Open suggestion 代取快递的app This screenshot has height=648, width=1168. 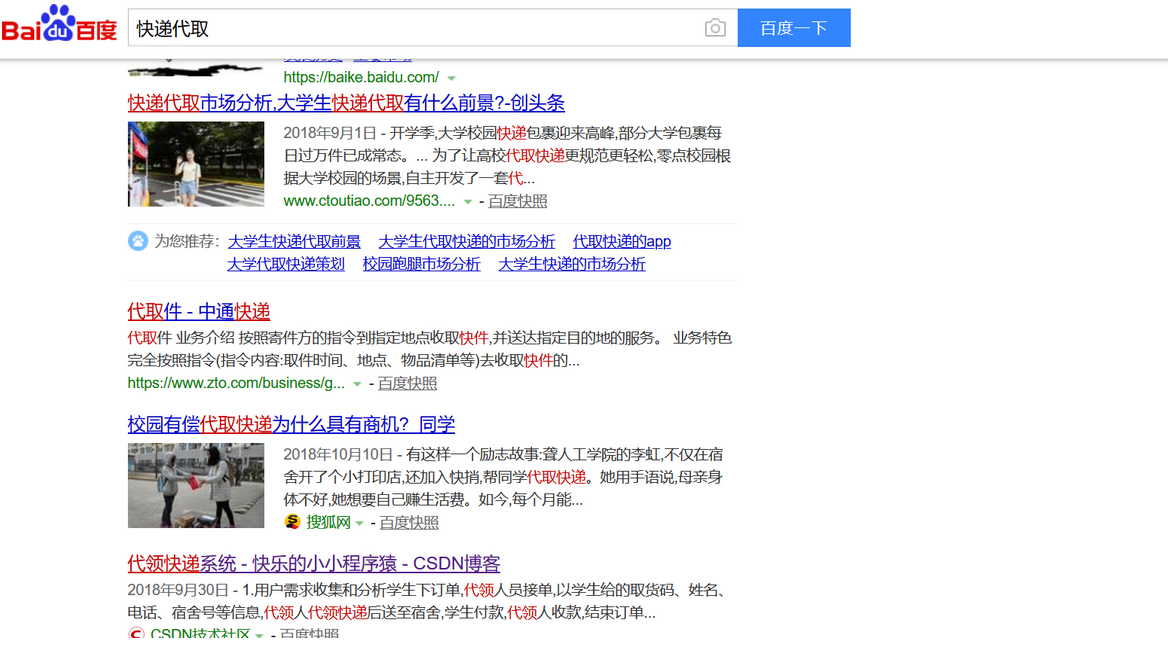click(x=622, y=241)
